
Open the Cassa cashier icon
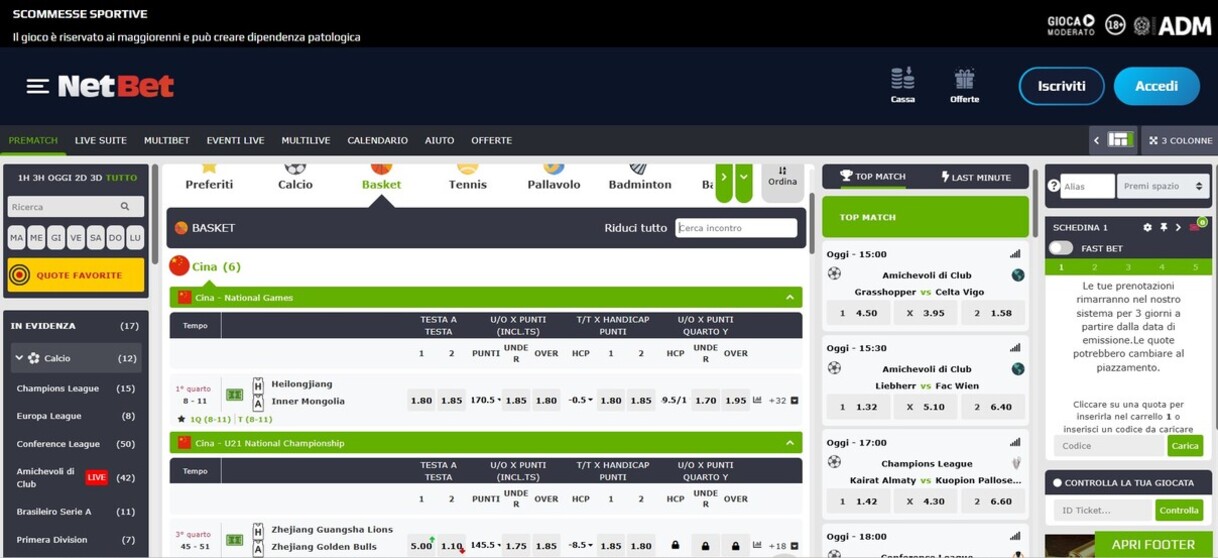(902, 79)
